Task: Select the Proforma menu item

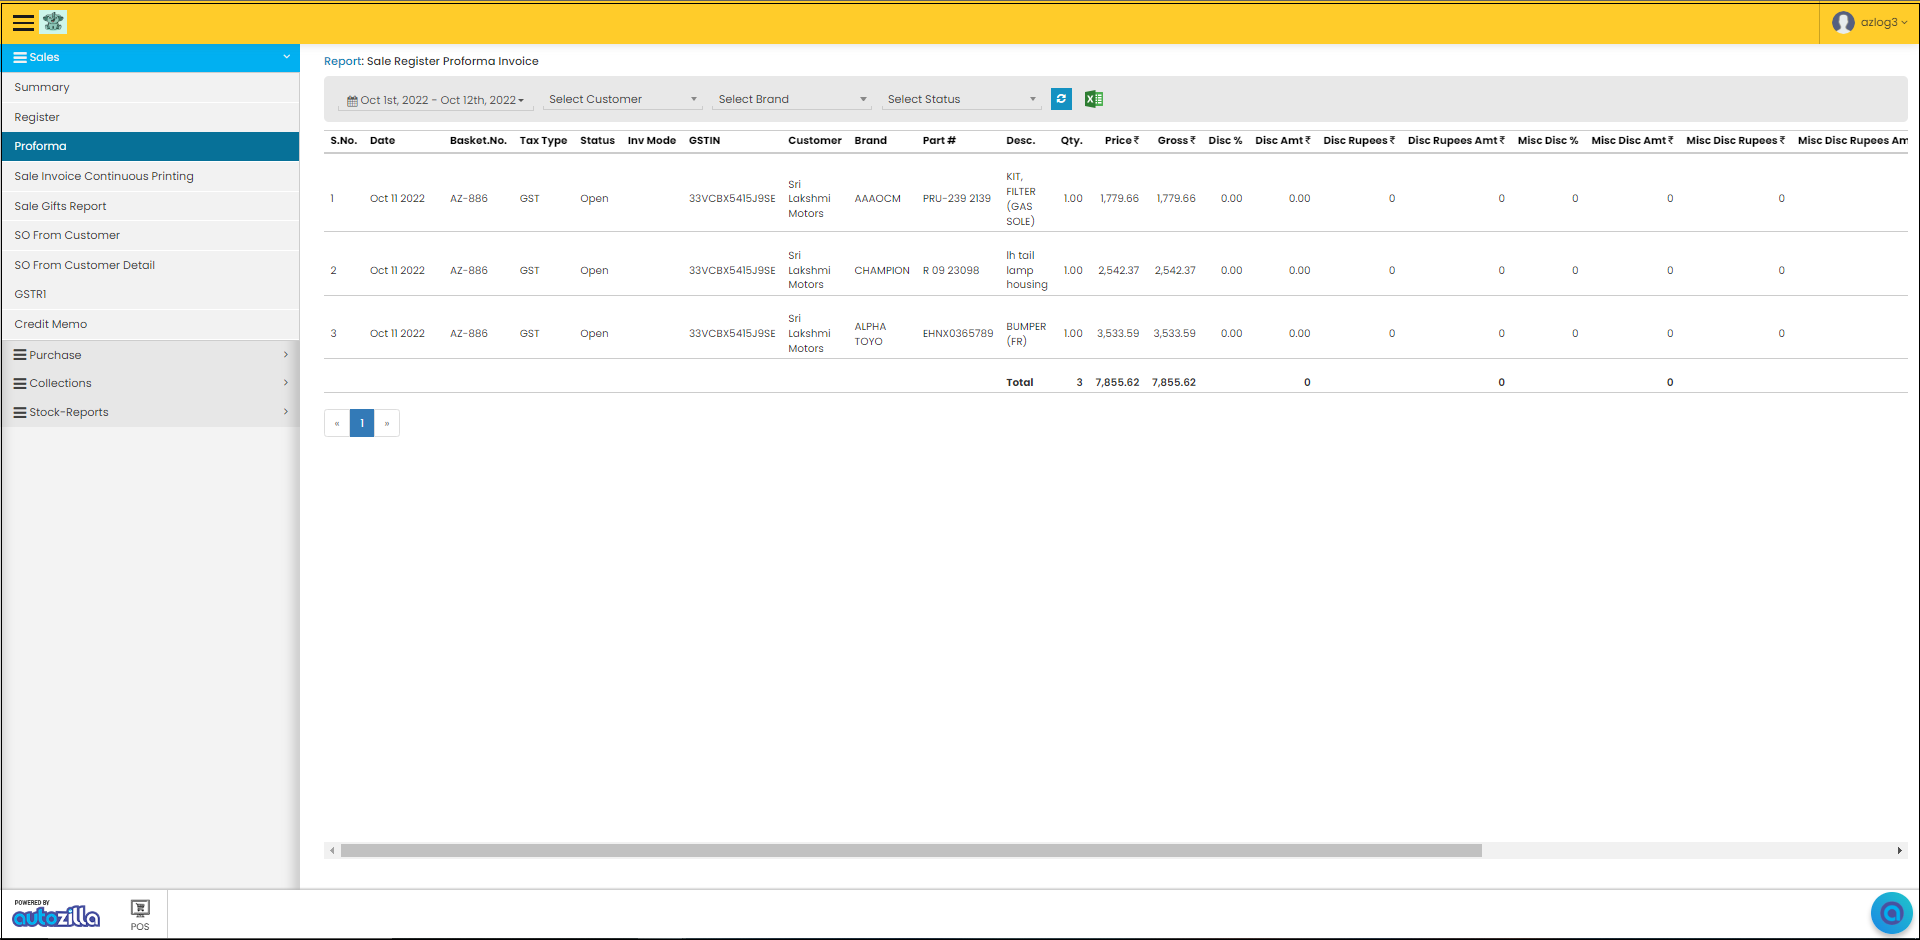Action: 150,146
